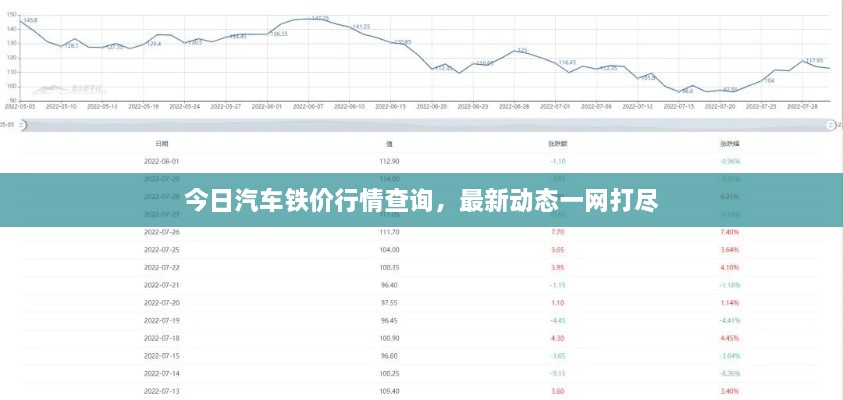The height and width of the screenshot is (400, 843).
Task: Select the 2022-07-13 date cell
Action: click(x=161, y=391)
